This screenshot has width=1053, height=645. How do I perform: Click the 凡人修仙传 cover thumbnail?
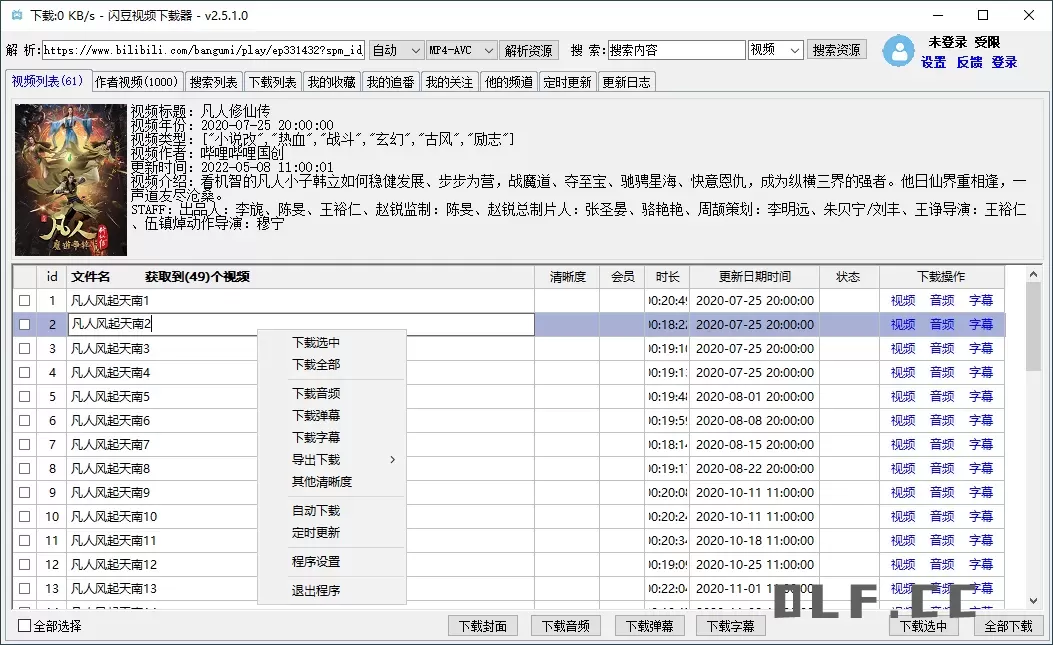click(x=70, y=180)
